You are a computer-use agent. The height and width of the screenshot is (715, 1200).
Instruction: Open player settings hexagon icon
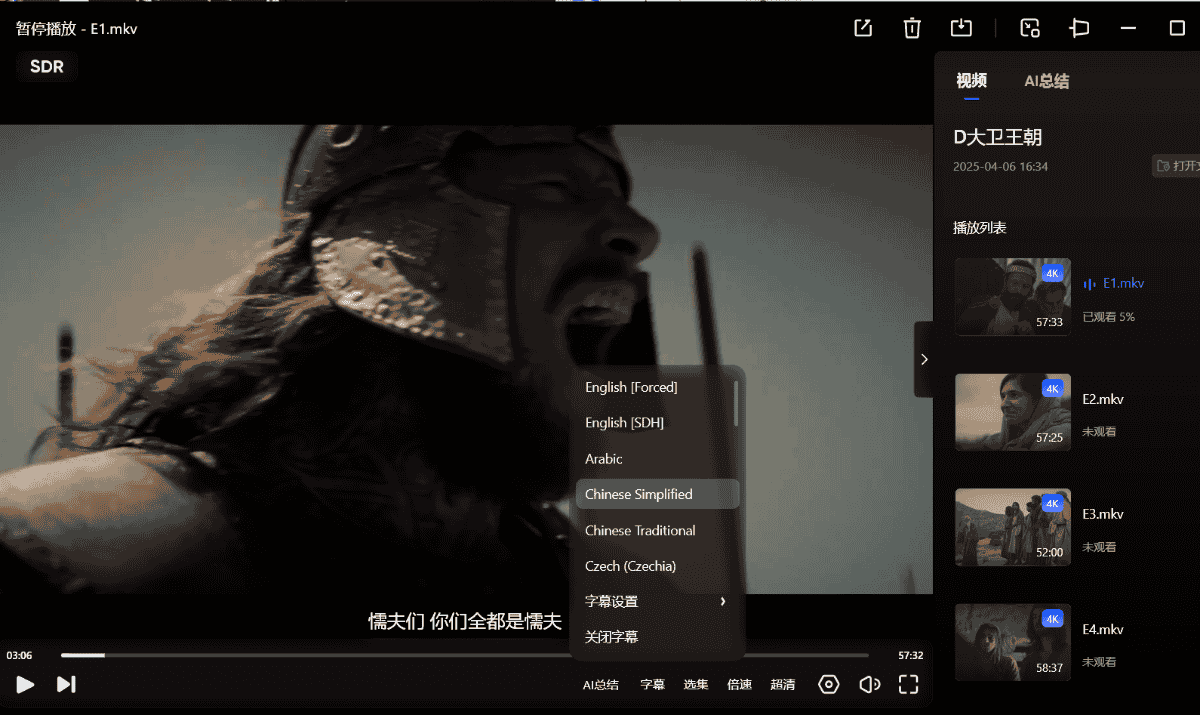click(828, 684)
